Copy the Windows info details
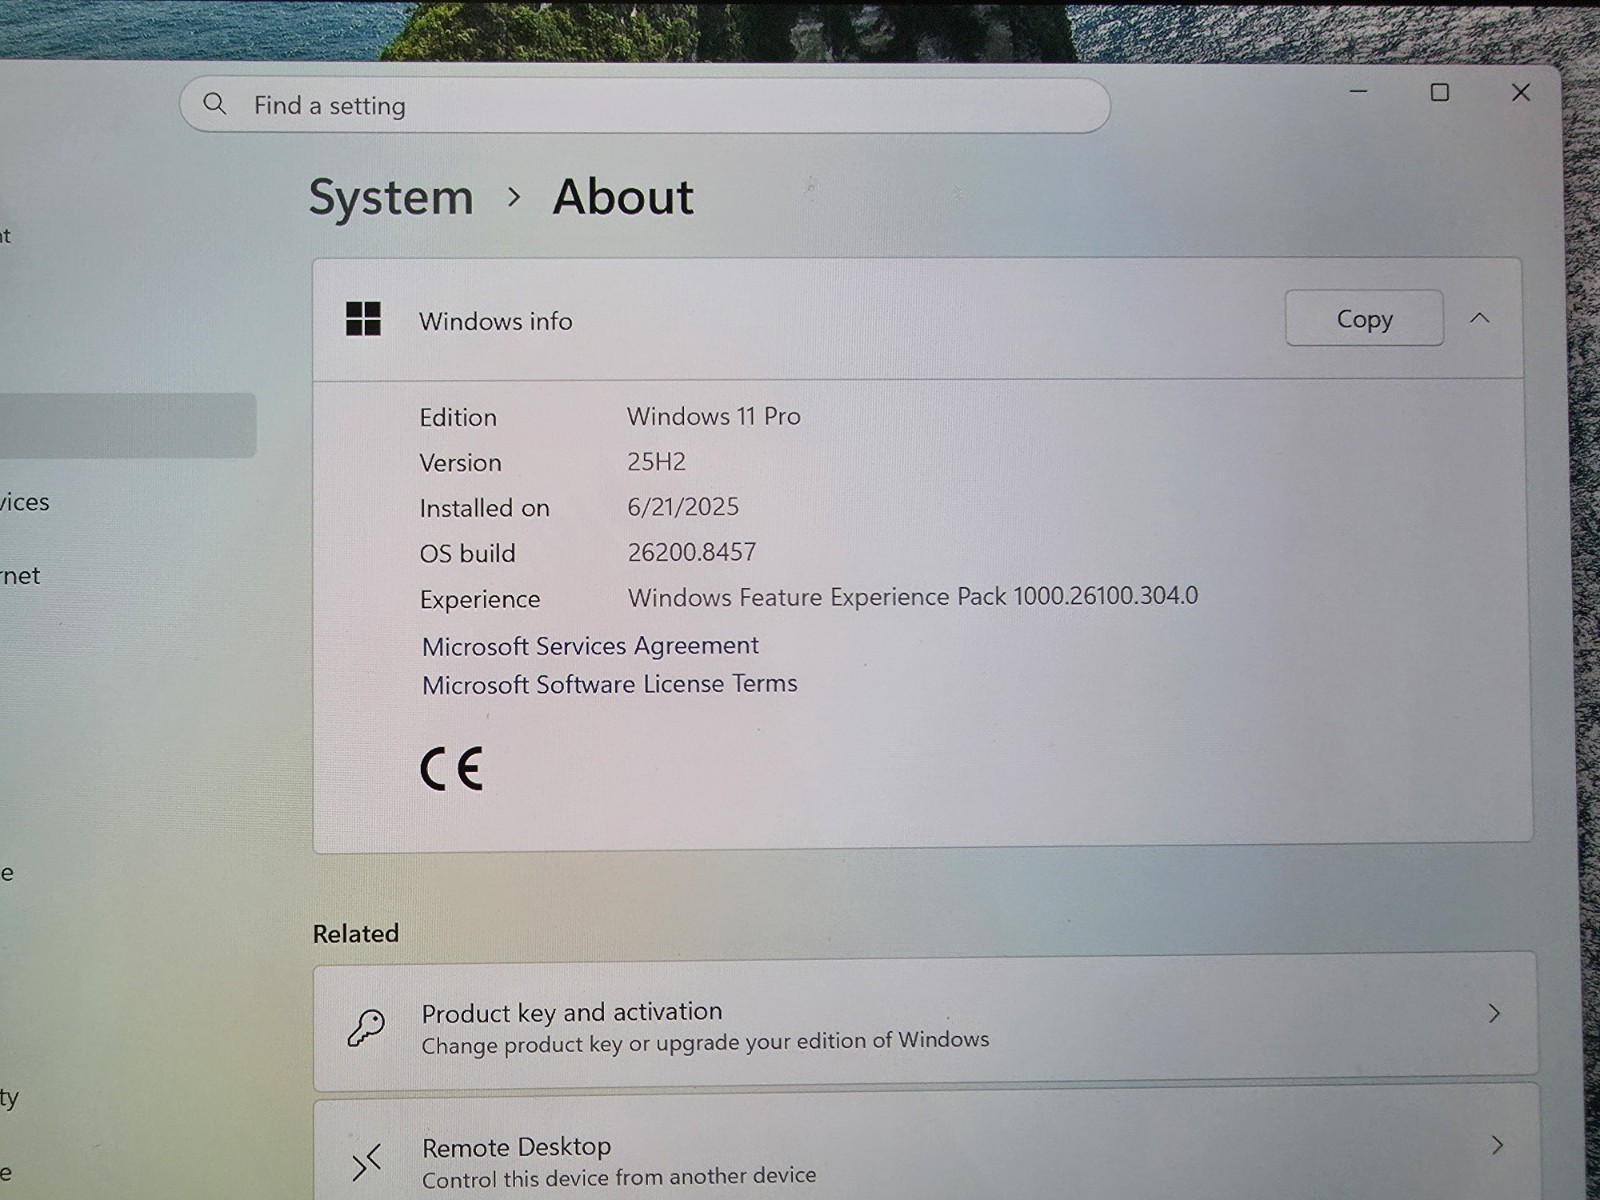This screenshot has width=1600, height=1200. pos(1364,318)
